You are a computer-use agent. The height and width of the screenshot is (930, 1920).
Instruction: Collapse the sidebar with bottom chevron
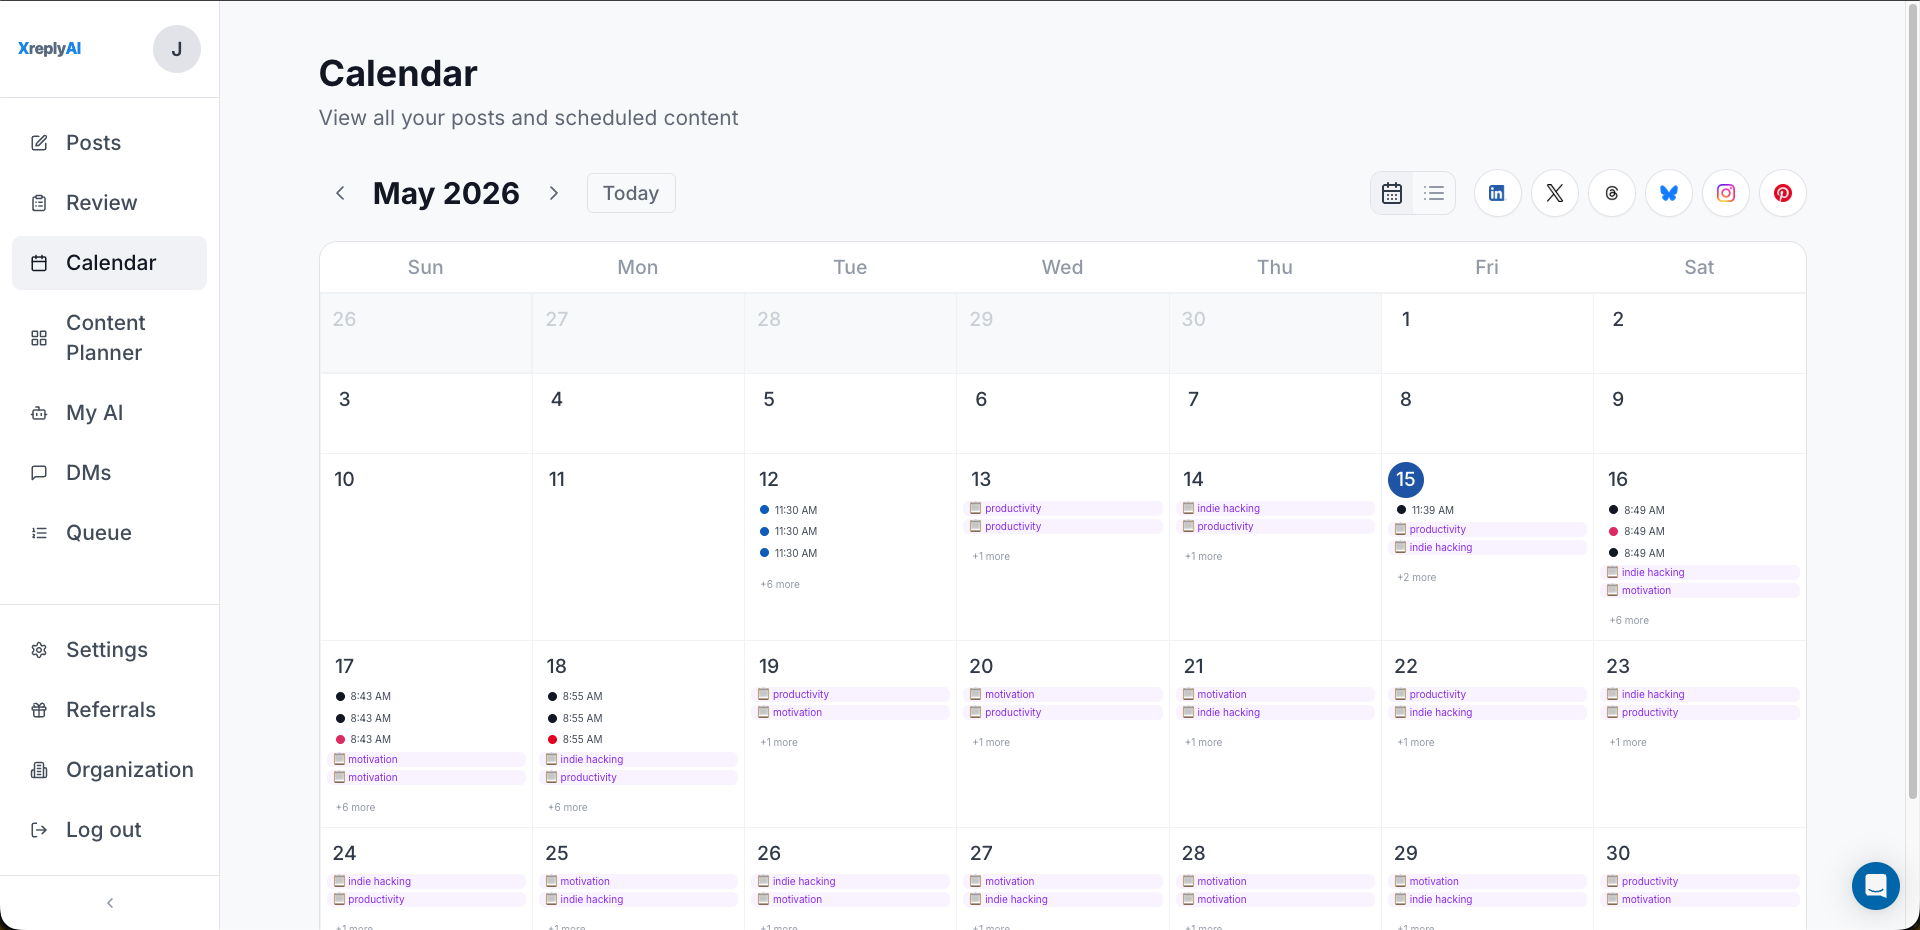click(110, 903)
